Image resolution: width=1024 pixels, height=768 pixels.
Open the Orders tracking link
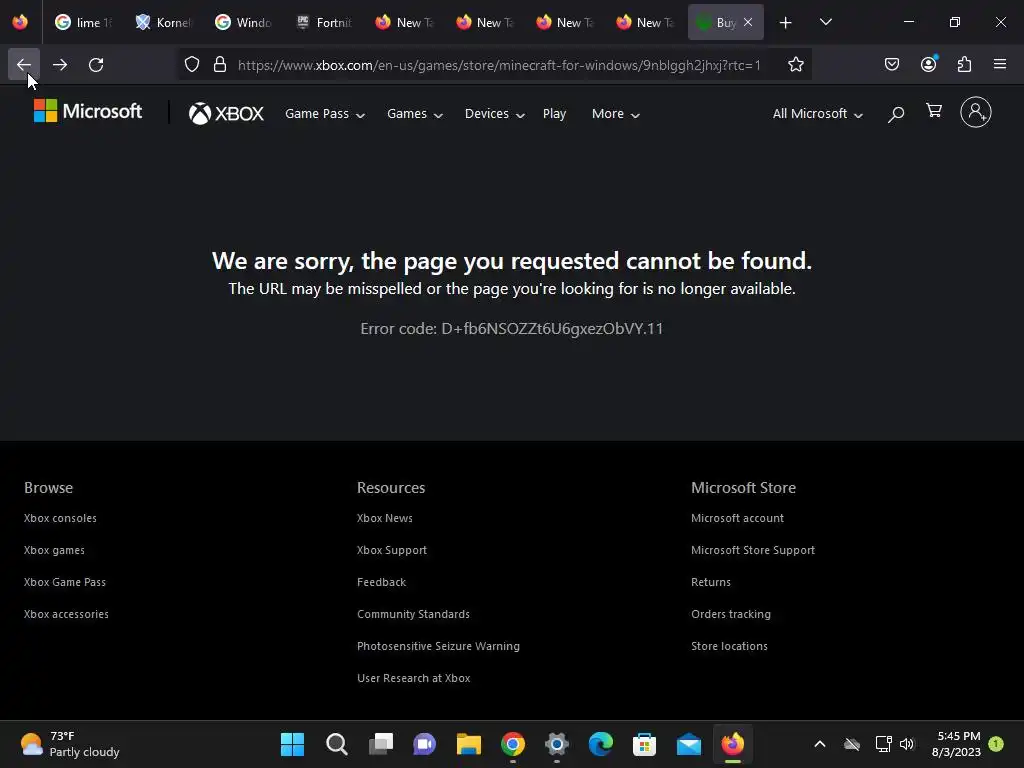coord(731,614)
